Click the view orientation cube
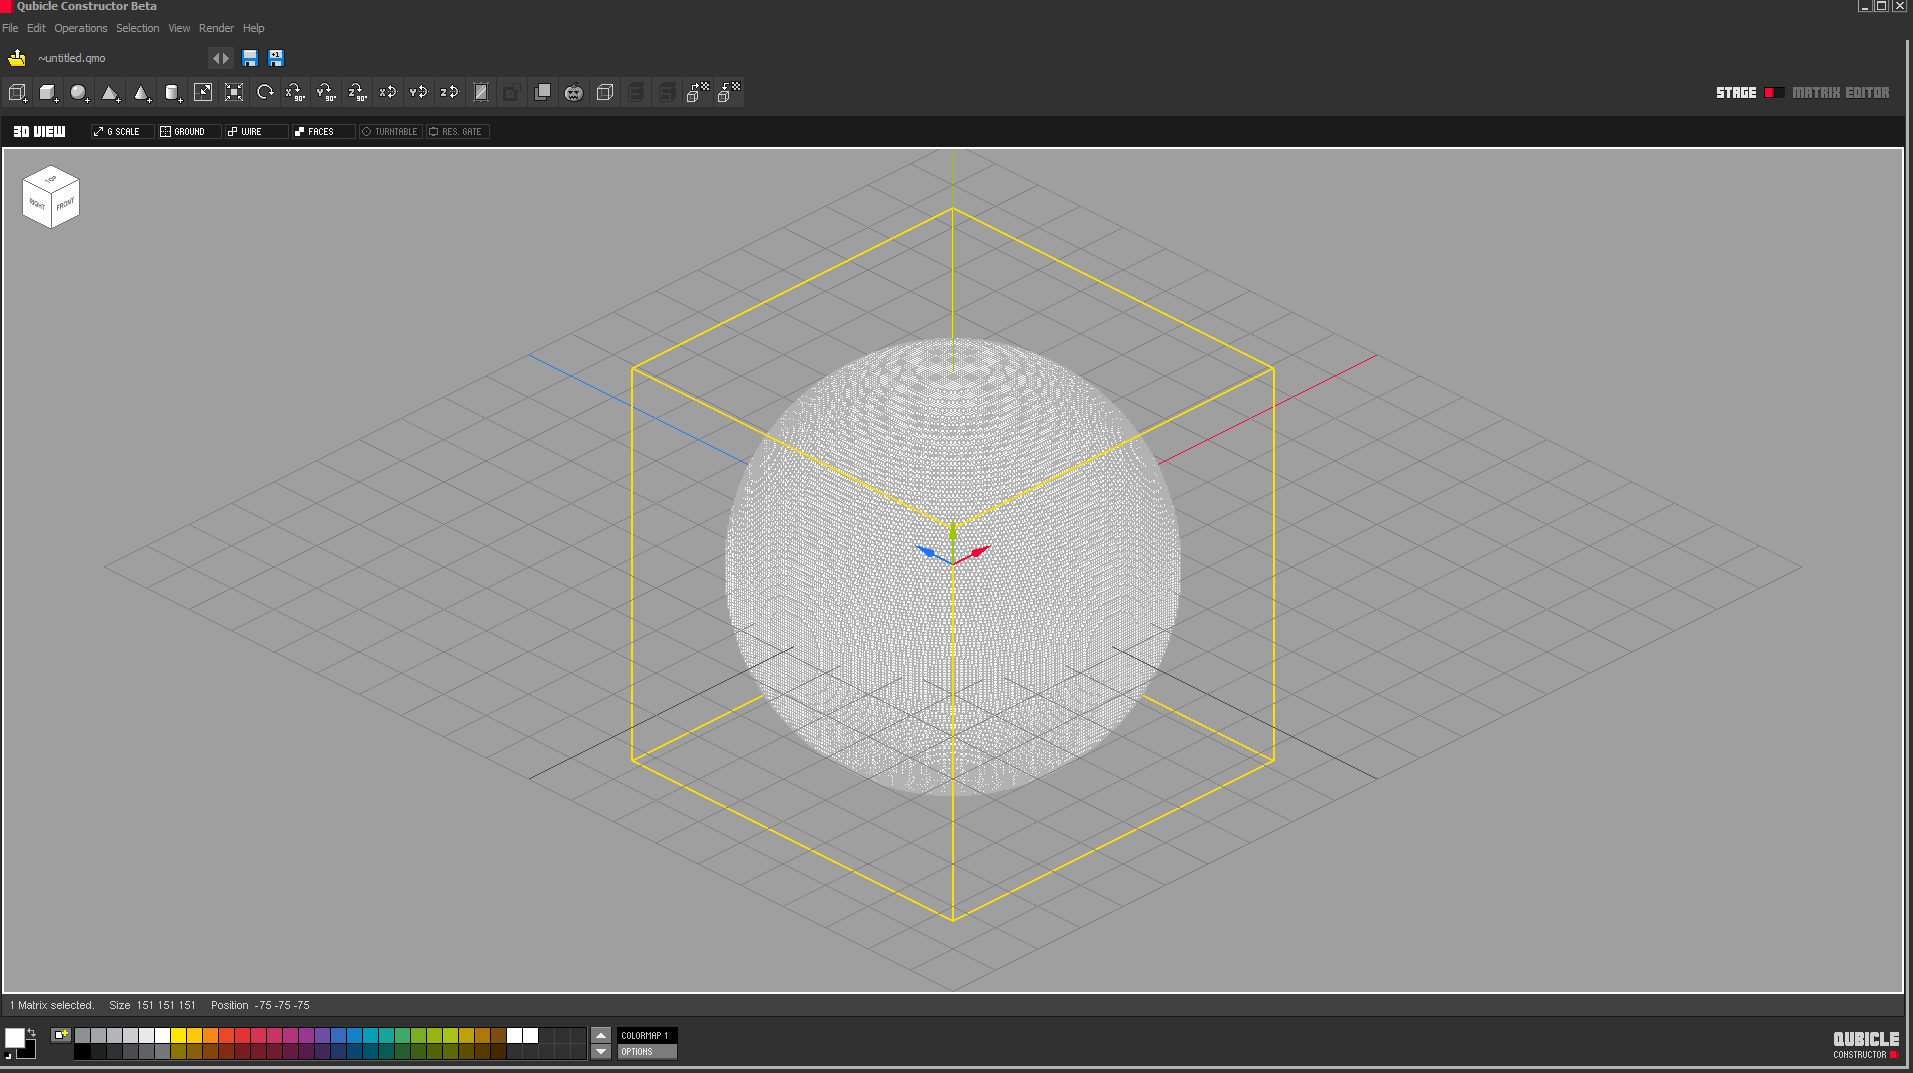This screenshot has height=1073, width=1913. [50, 197]
